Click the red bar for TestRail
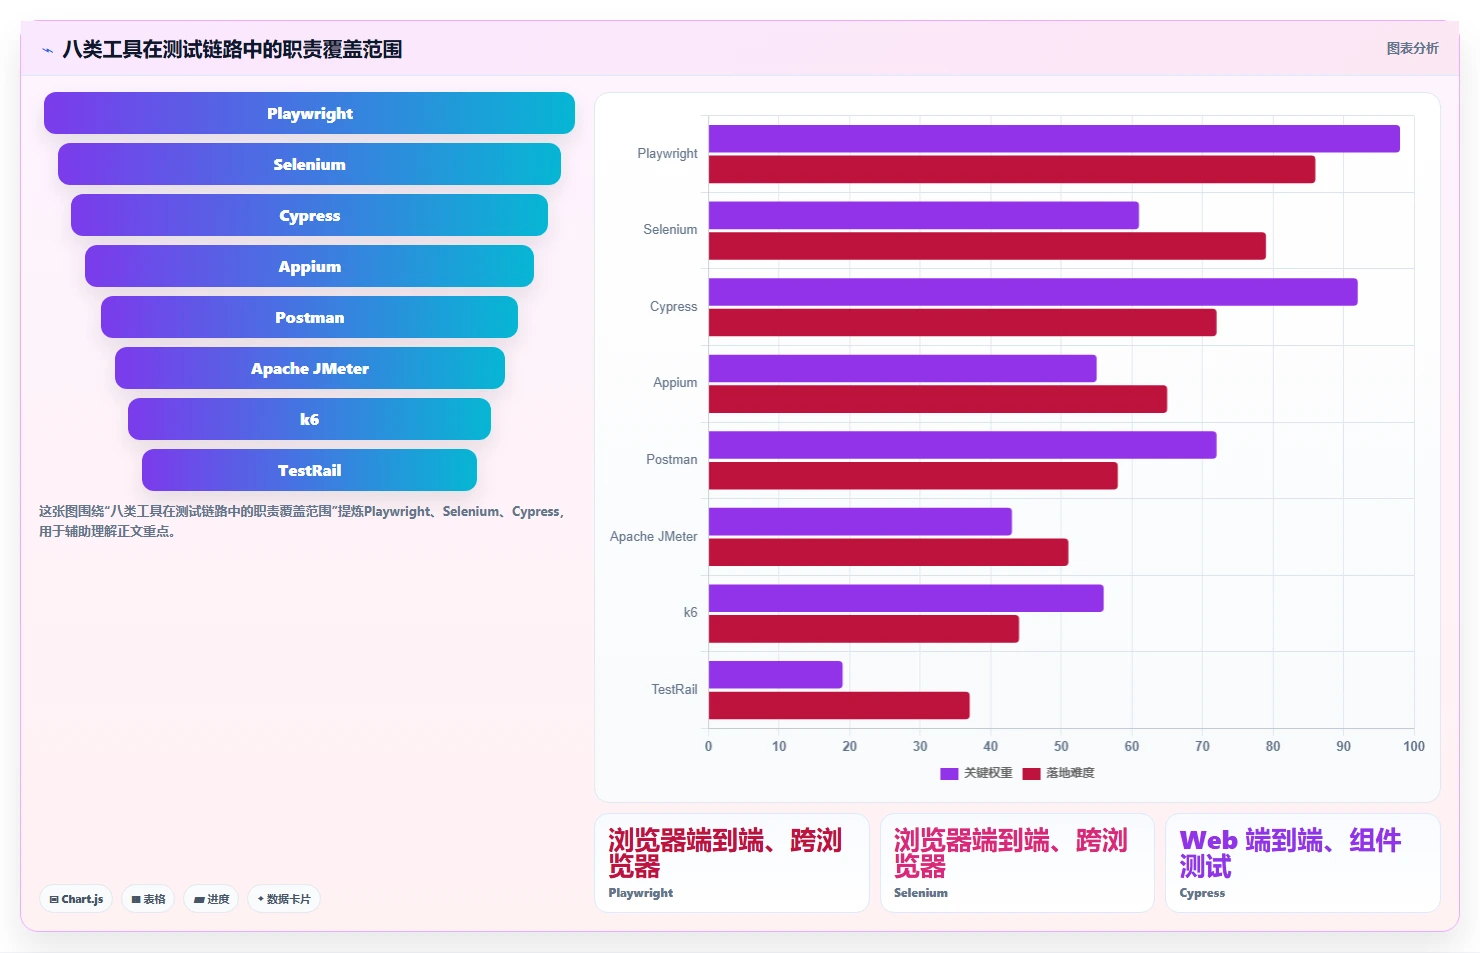Image resolution: width=1480 pixels, height=953 pixels. [x=839, y=705]
